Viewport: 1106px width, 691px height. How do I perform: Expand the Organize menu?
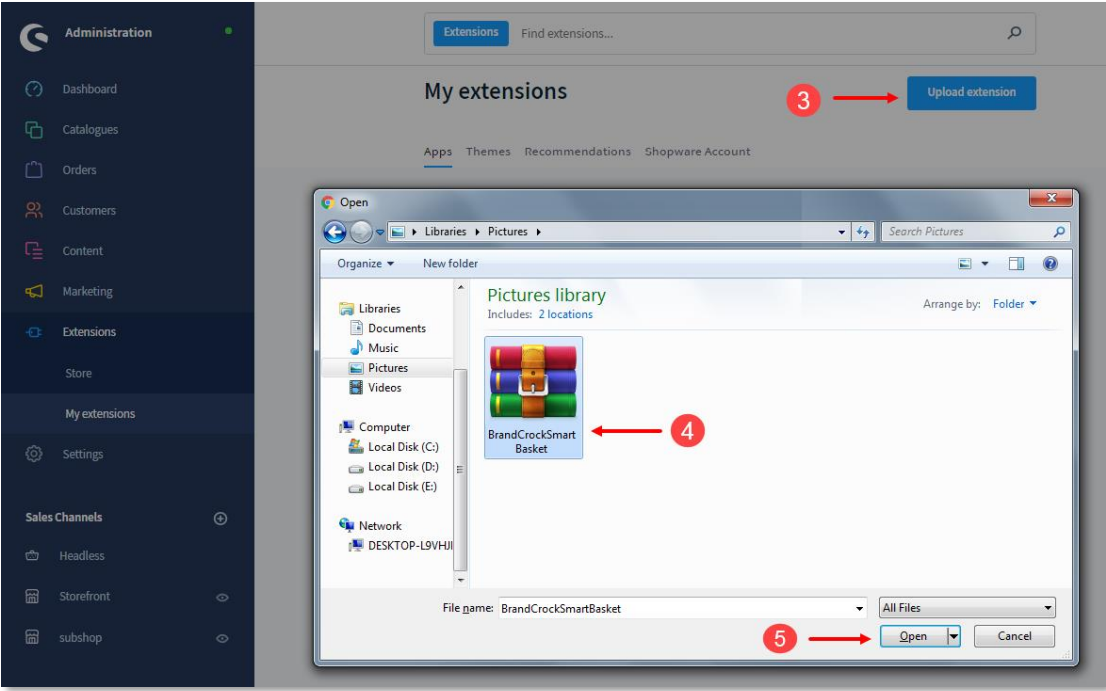[x=365, y=264]
